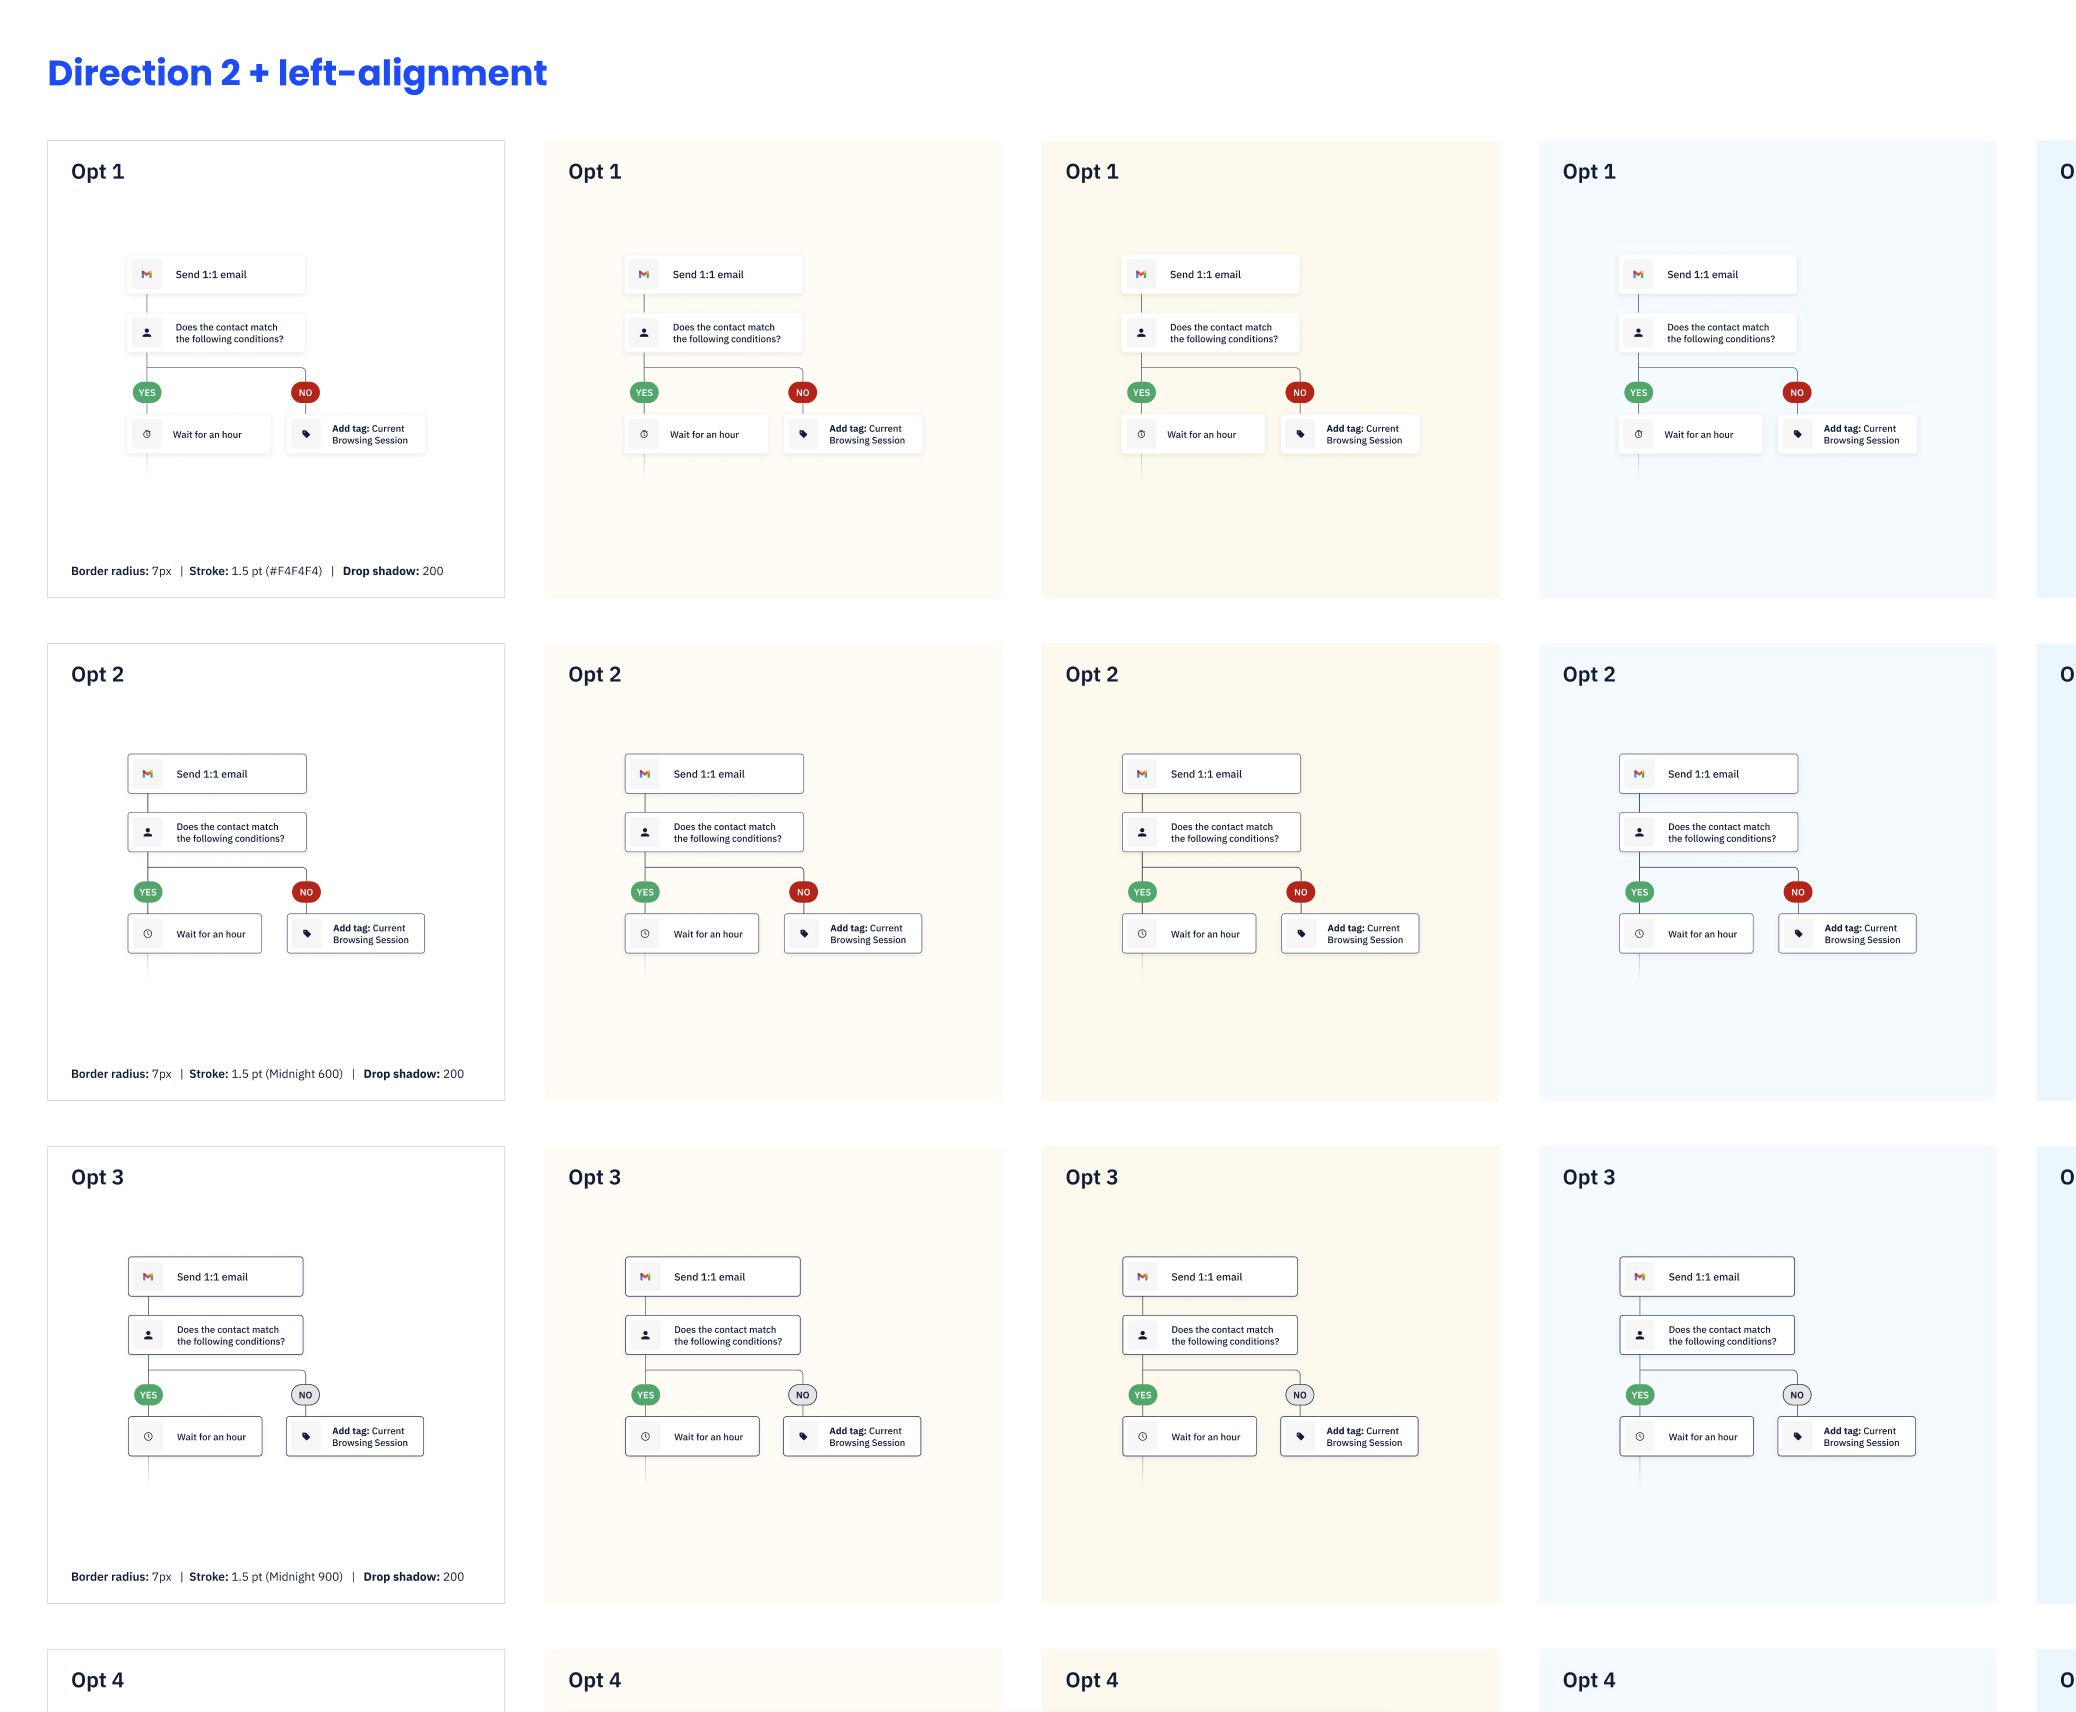2076x1712 pixels.
Task: Select tag icon in light-blue Opt 1 panel
Action: [x=1797, y=434]
